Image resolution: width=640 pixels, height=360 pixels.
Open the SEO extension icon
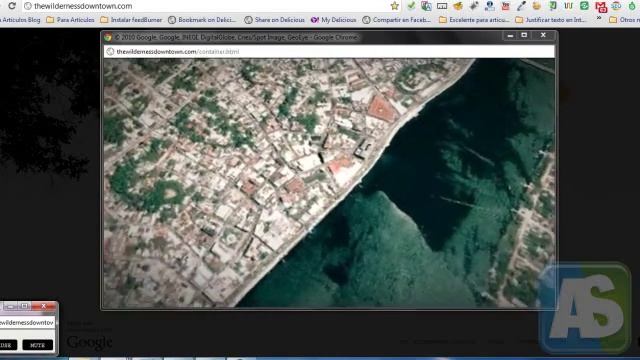tap(616, 6)
